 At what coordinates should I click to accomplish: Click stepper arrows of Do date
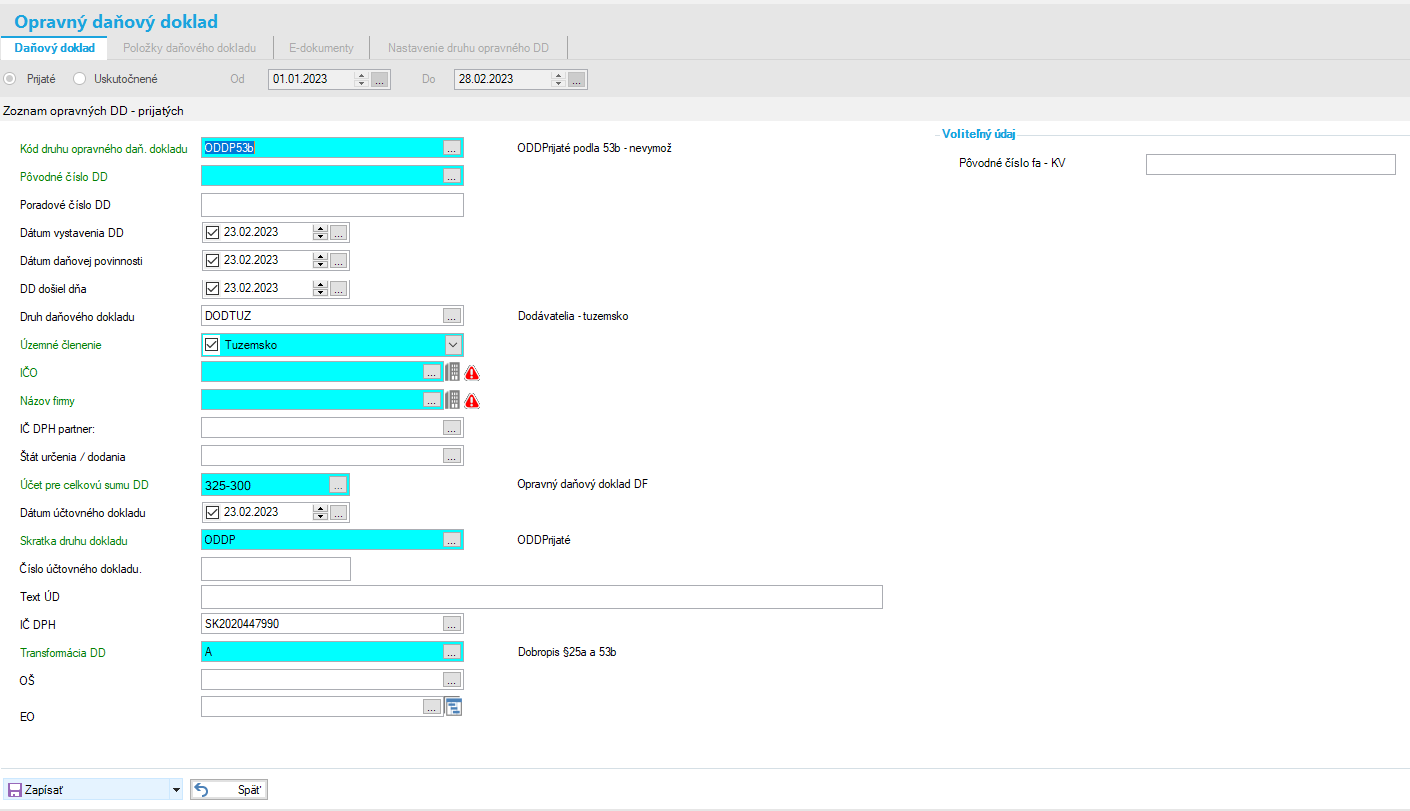559,79
